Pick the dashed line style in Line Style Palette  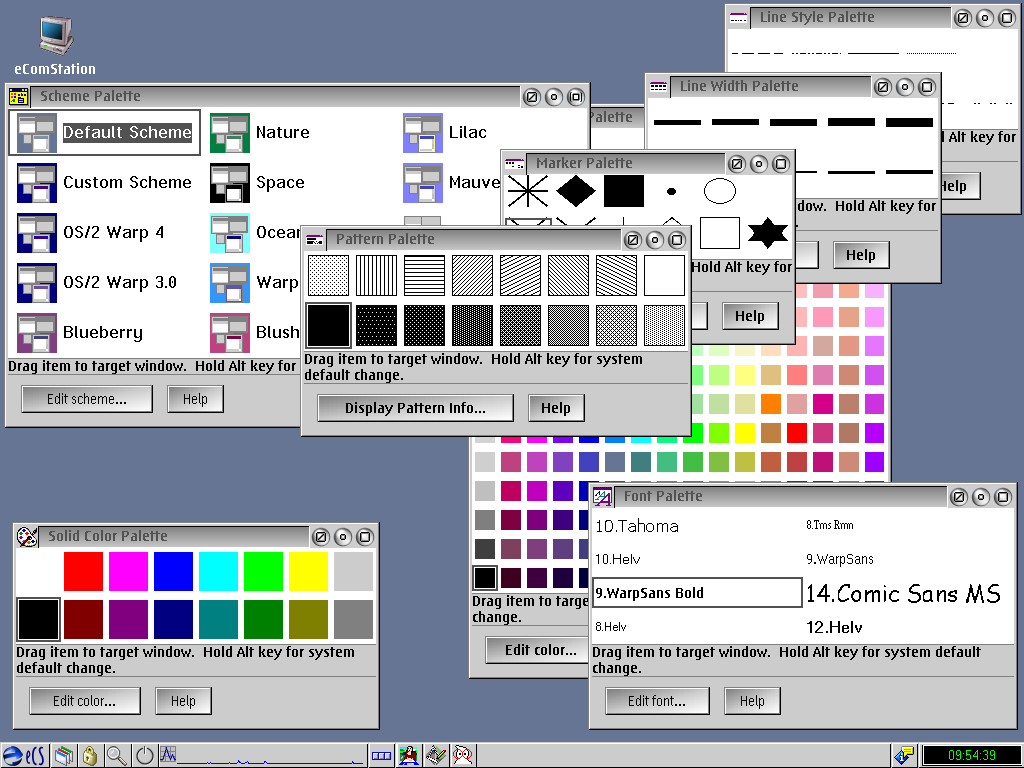click(x=757, y=53)
